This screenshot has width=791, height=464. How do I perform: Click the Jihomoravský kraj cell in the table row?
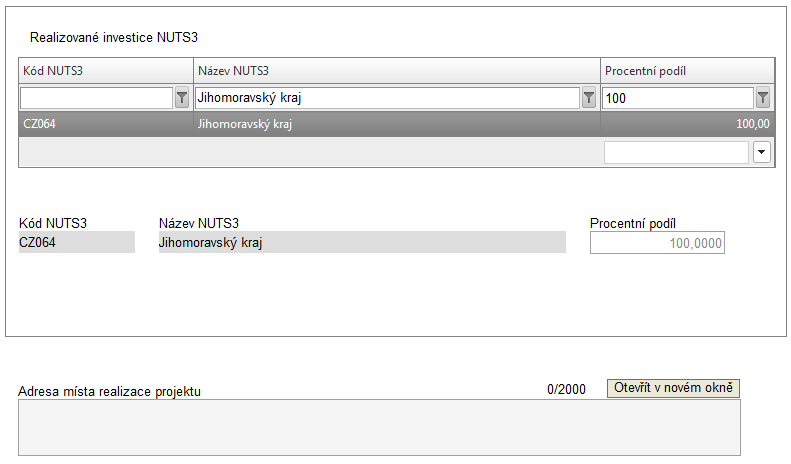pyautogui.click(x=397, y=124)
